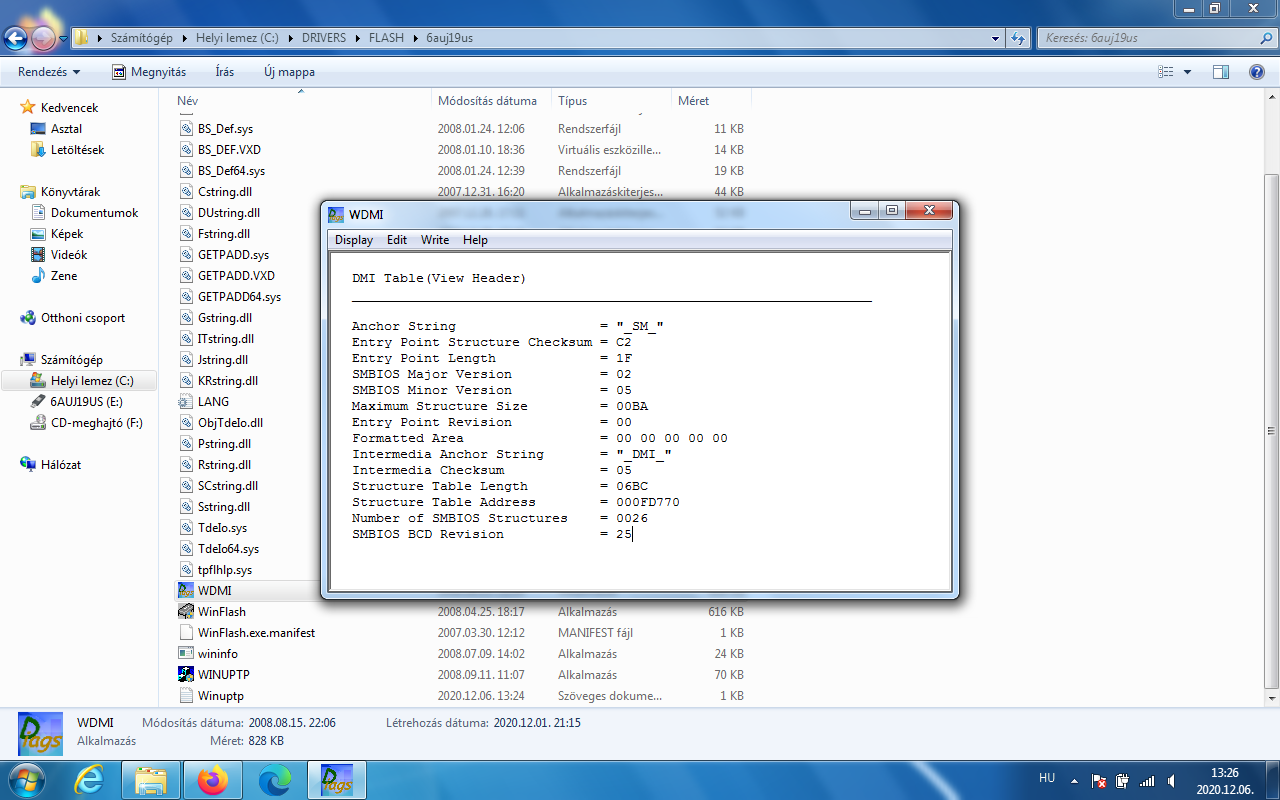Select the WinFlash.exe.manifest file icon

click(x=186, y=633)
